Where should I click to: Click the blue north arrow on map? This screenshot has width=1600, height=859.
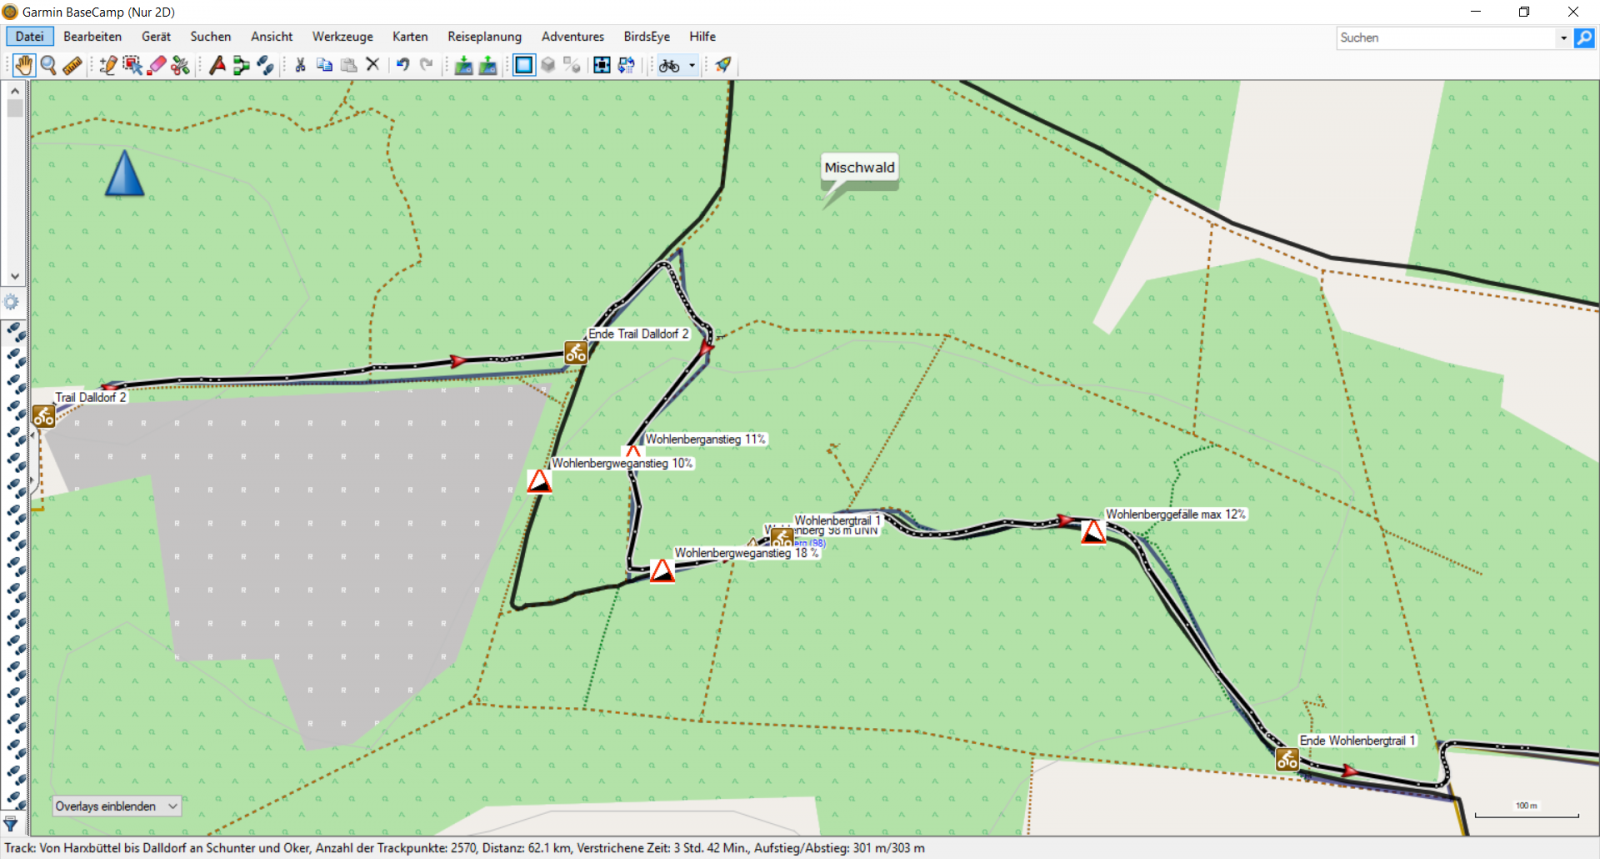tap(125, 173)
